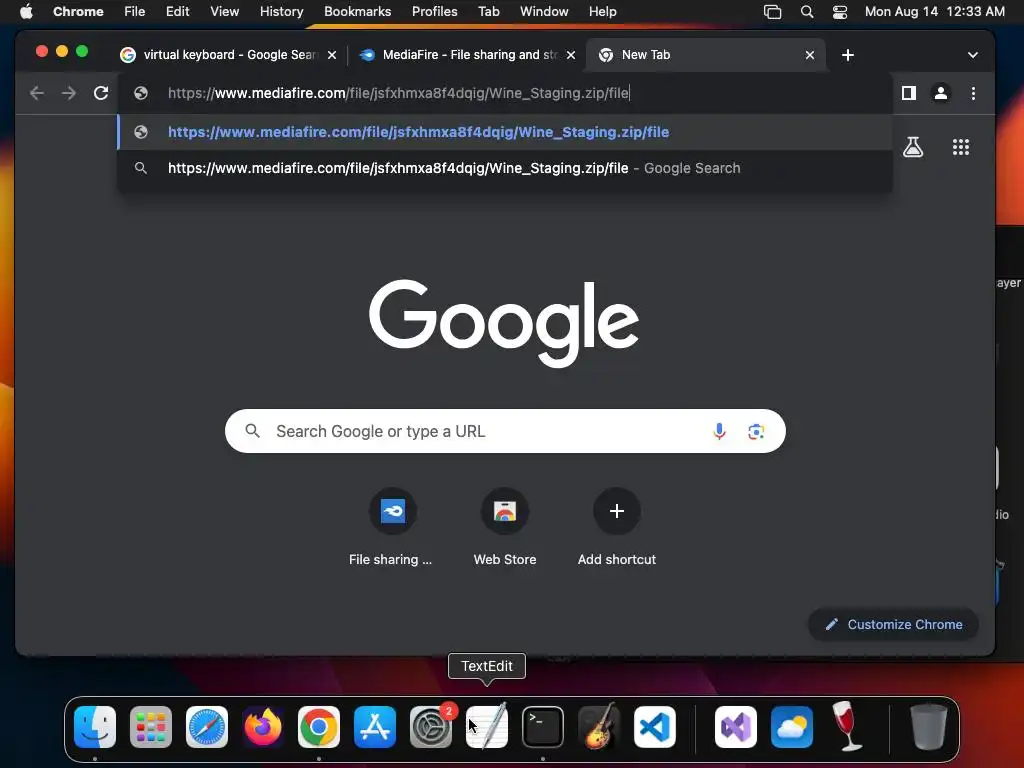Open Trash in the dock
Image resolution: width=1024 pixels, height=768 pixels.
point(929,726)
